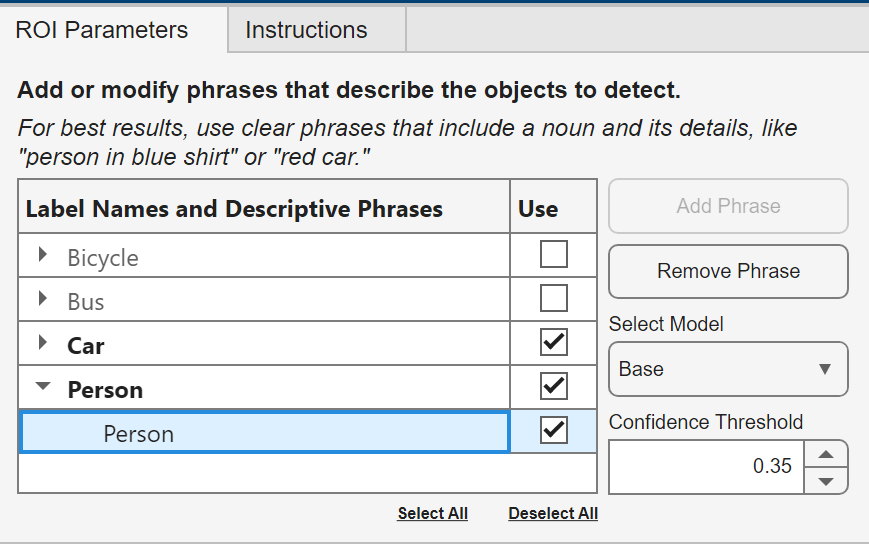Viewport: 869px width, 544px height.
Task: Expand the Bus label row
Action: (42, 300)
